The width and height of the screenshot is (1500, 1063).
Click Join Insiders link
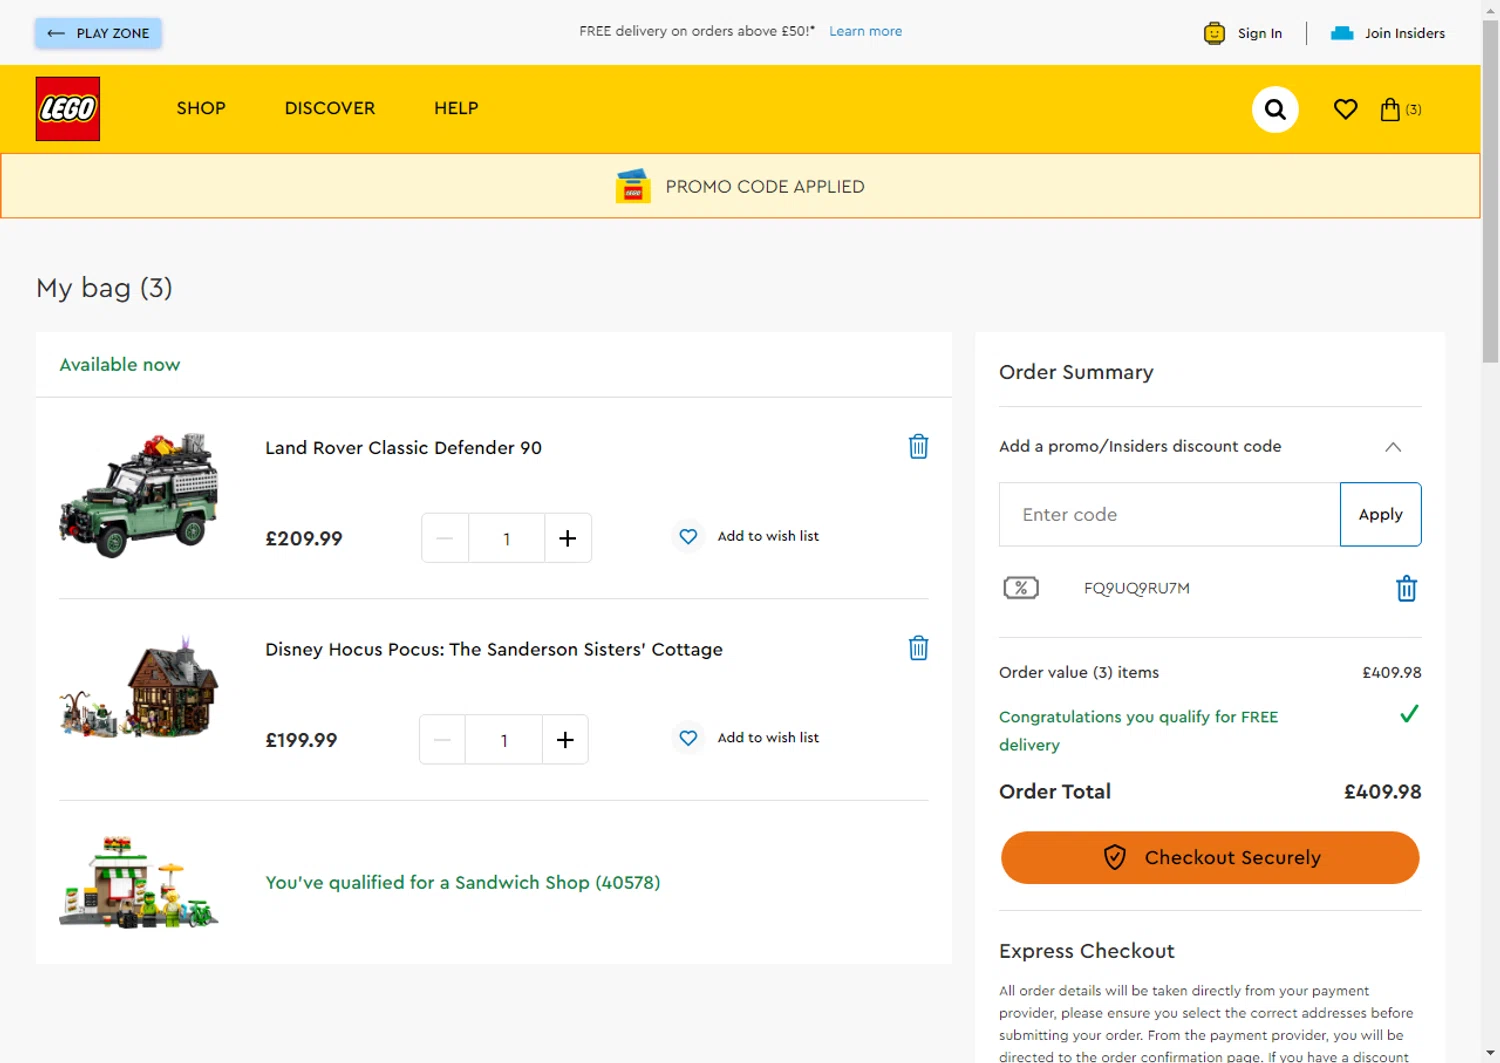pyautogui.click(x=1405, y=33)
